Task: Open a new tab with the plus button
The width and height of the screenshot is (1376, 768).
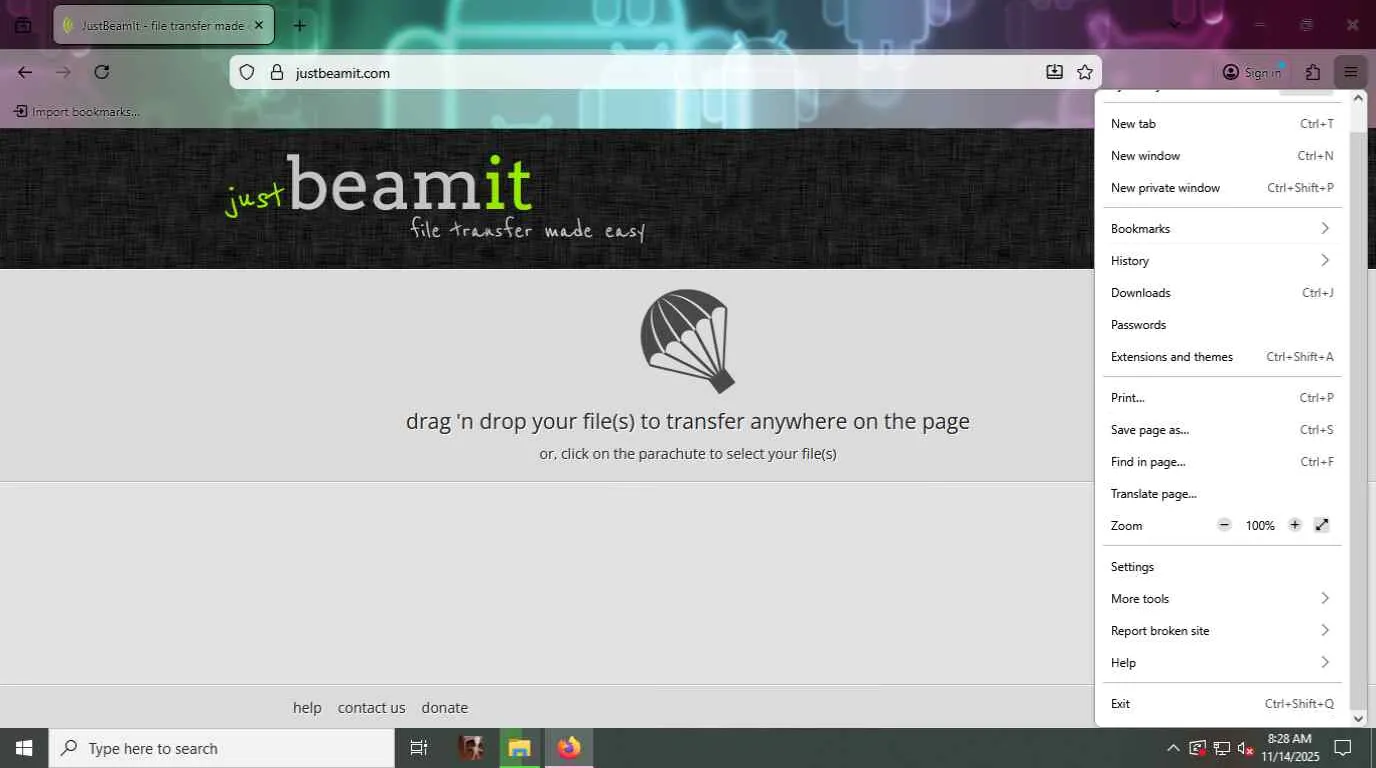Action: pyautogui.click(x=299, y=25)
